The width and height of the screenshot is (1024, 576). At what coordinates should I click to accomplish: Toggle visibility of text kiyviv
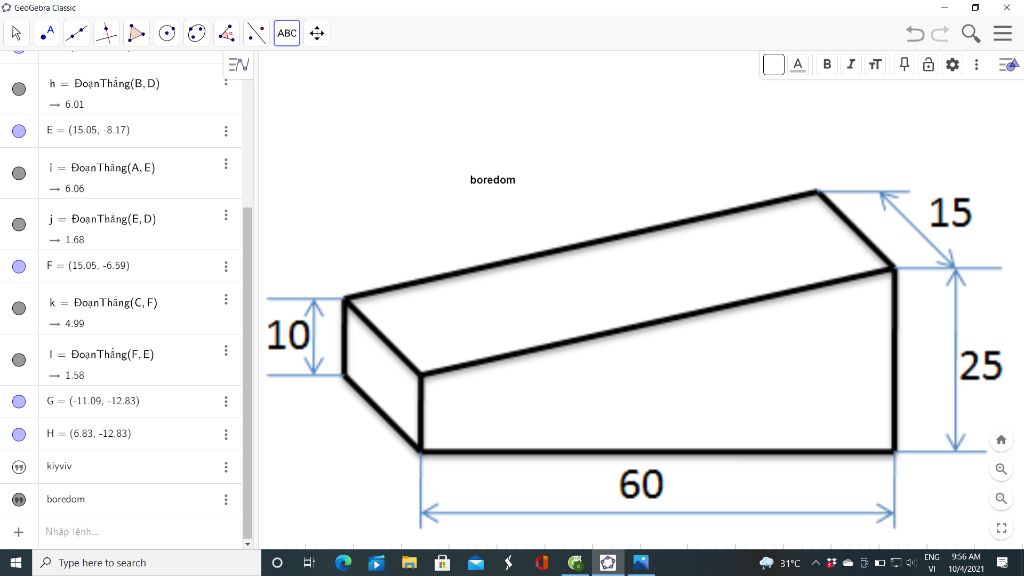click(19, 467)
